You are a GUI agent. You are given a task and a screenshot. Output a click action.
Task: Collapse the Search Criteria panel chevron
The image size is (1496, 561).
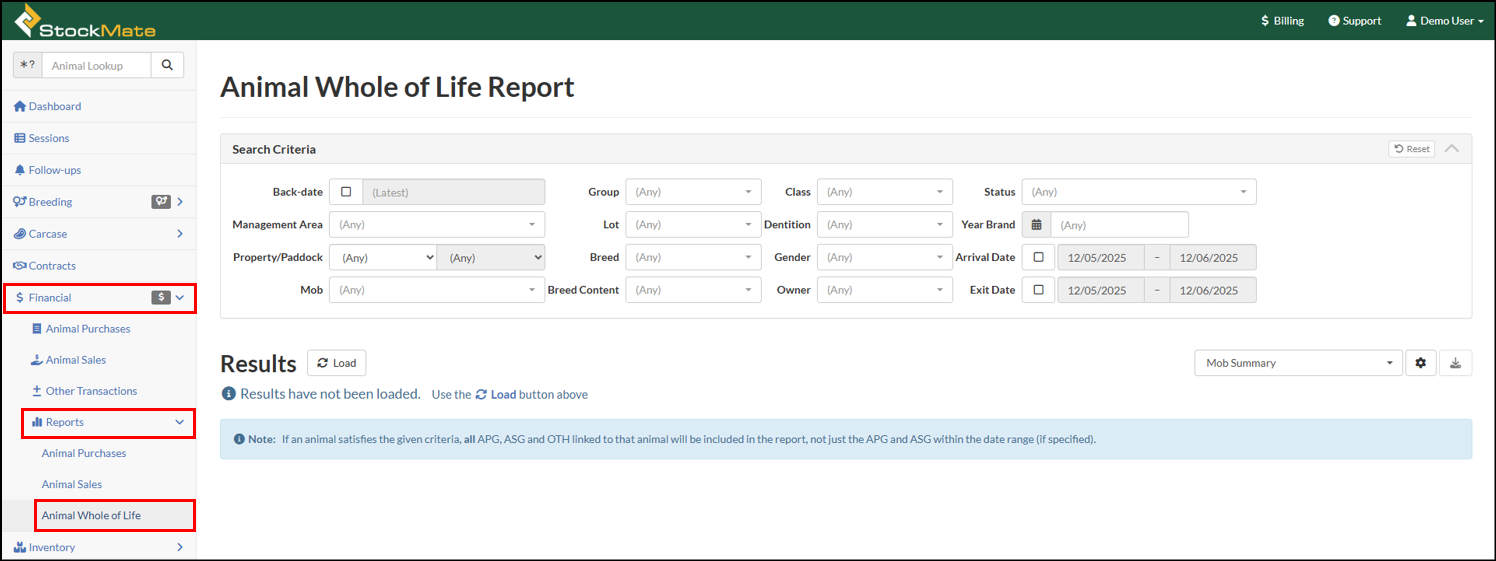click(x=1451, y=149)
